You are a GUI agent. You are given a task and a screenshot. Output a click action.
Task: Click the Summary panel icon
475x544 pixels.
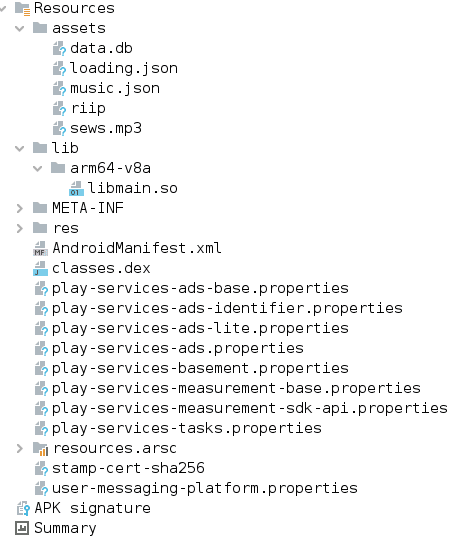click(x=22, y=528)
